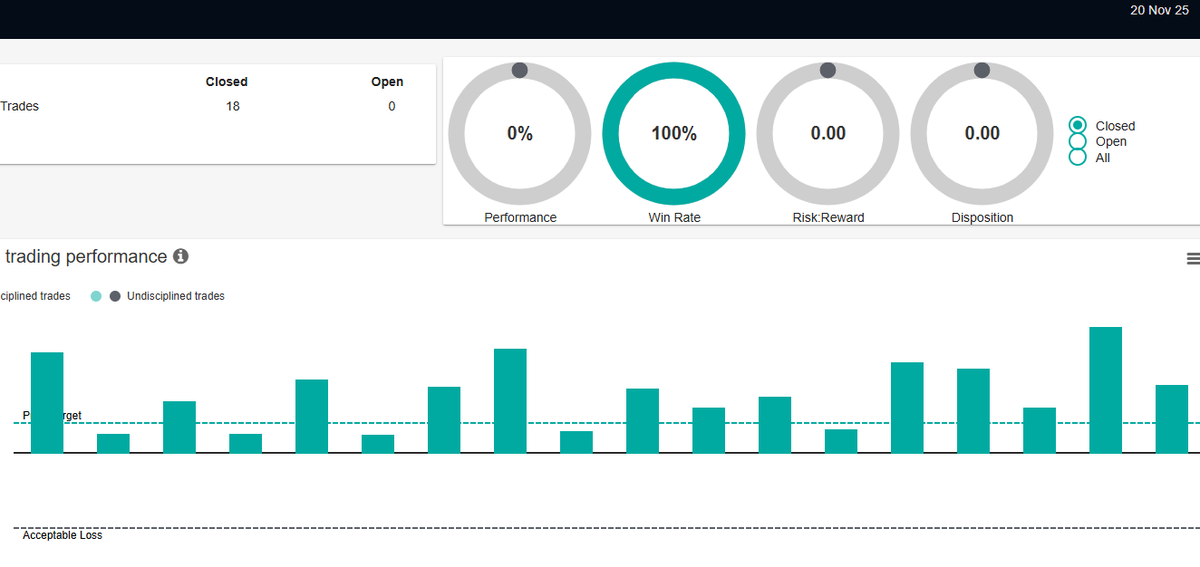Toggle the teal disciplined trades legend dot
This screenshot has height=567, width=1200.
tap(95, 296)
